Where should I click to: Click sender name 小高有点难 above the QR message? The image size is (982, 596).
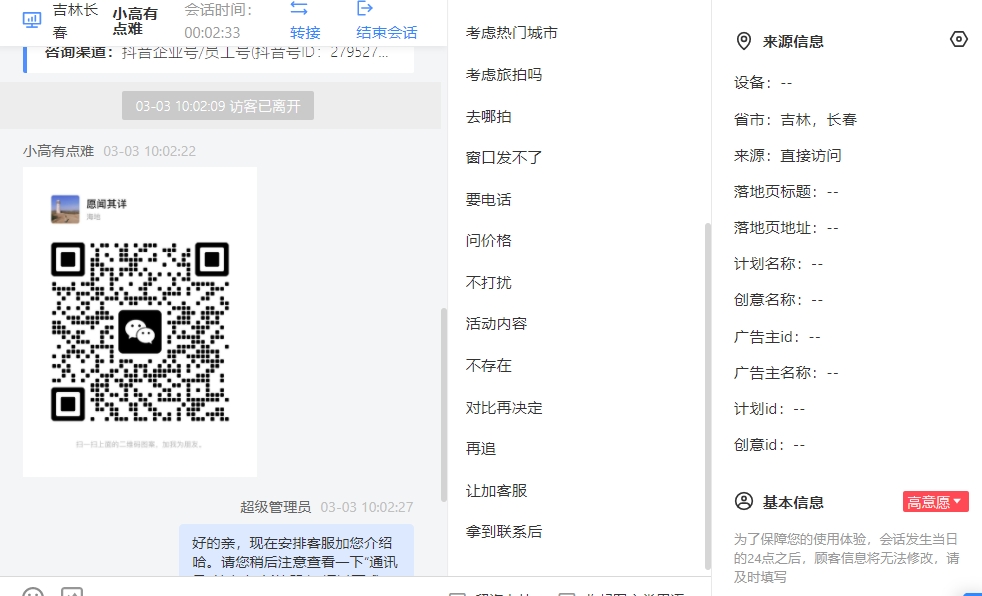[x=58, y=152]
